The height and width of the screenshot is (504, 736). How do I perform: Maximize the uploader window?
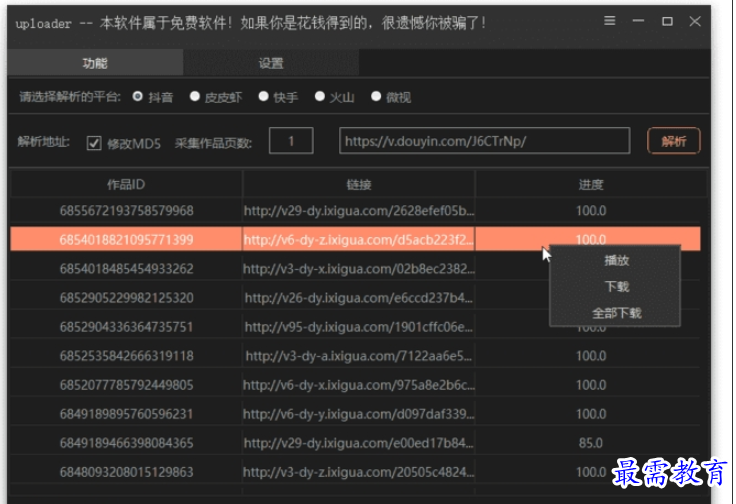[667, 21]
